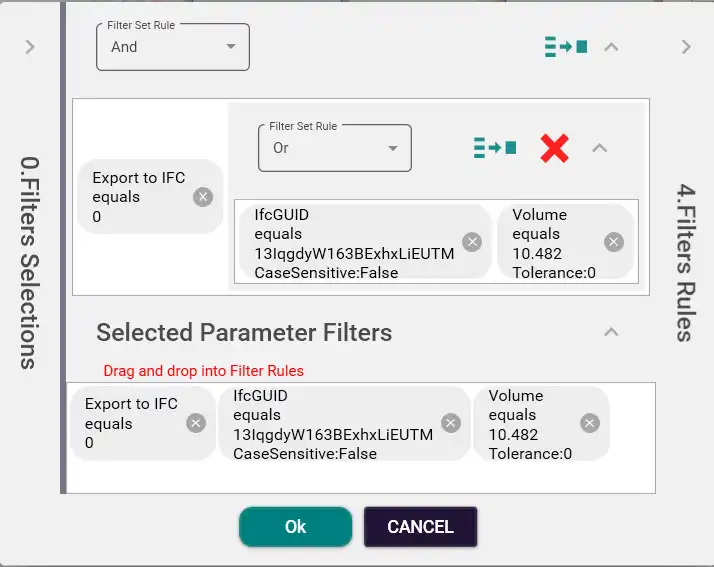
Task: Open the nested Filter Set Rule dropdown showing Or
Action: pyautogui.click(x=335, y=148)
